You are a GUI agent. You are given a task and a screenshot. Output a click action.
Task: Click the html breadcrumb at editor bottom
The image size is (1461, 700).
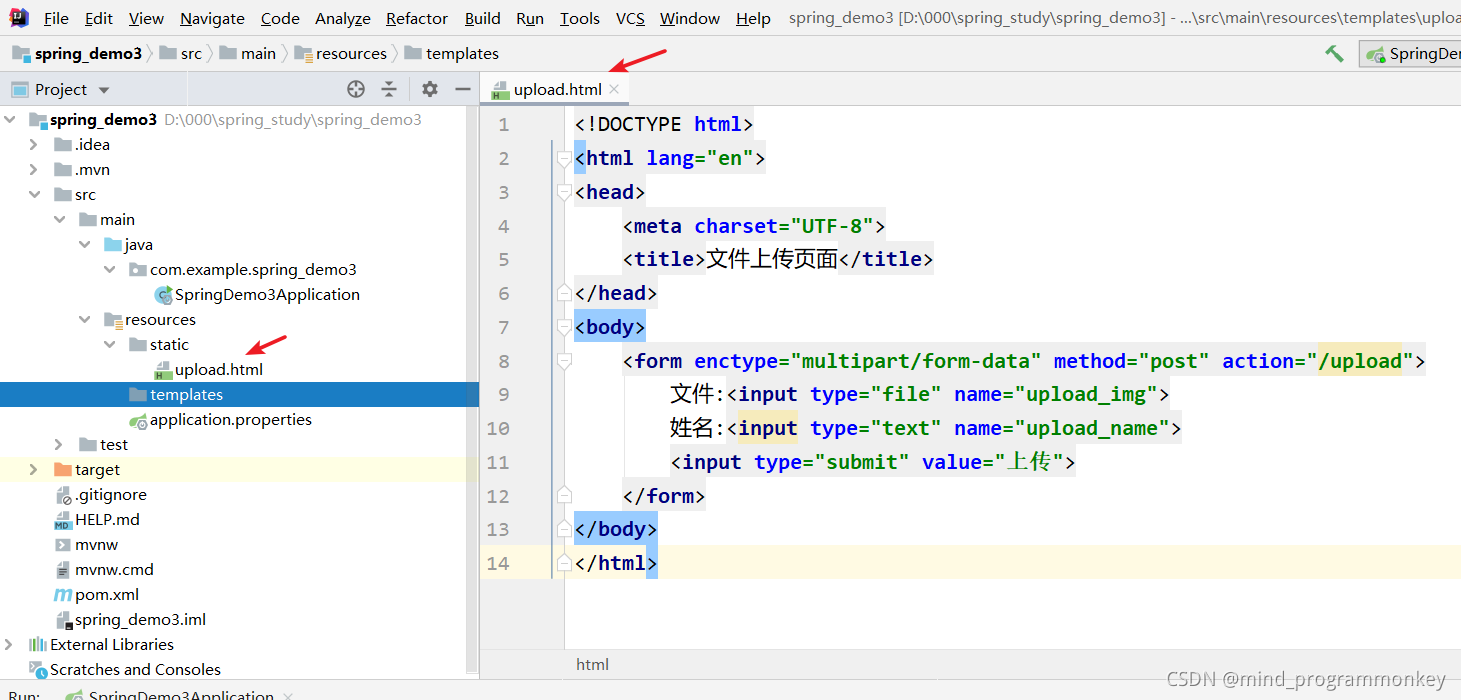[592, 664]
